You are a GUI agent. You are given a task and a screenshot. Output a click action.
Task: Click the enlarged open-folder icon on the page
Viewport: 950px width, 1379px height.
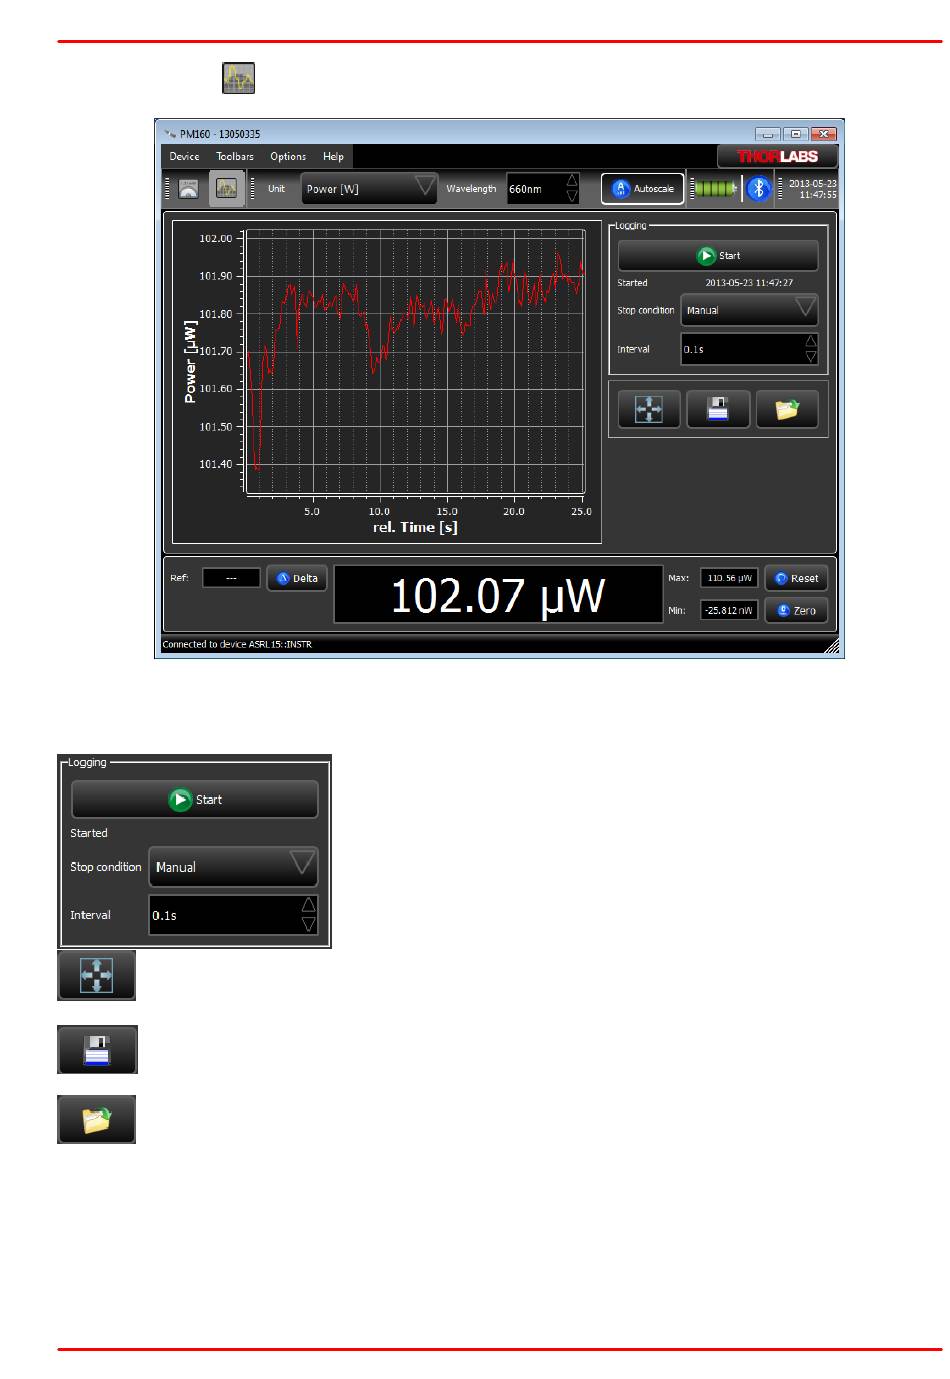[97, 1120]
